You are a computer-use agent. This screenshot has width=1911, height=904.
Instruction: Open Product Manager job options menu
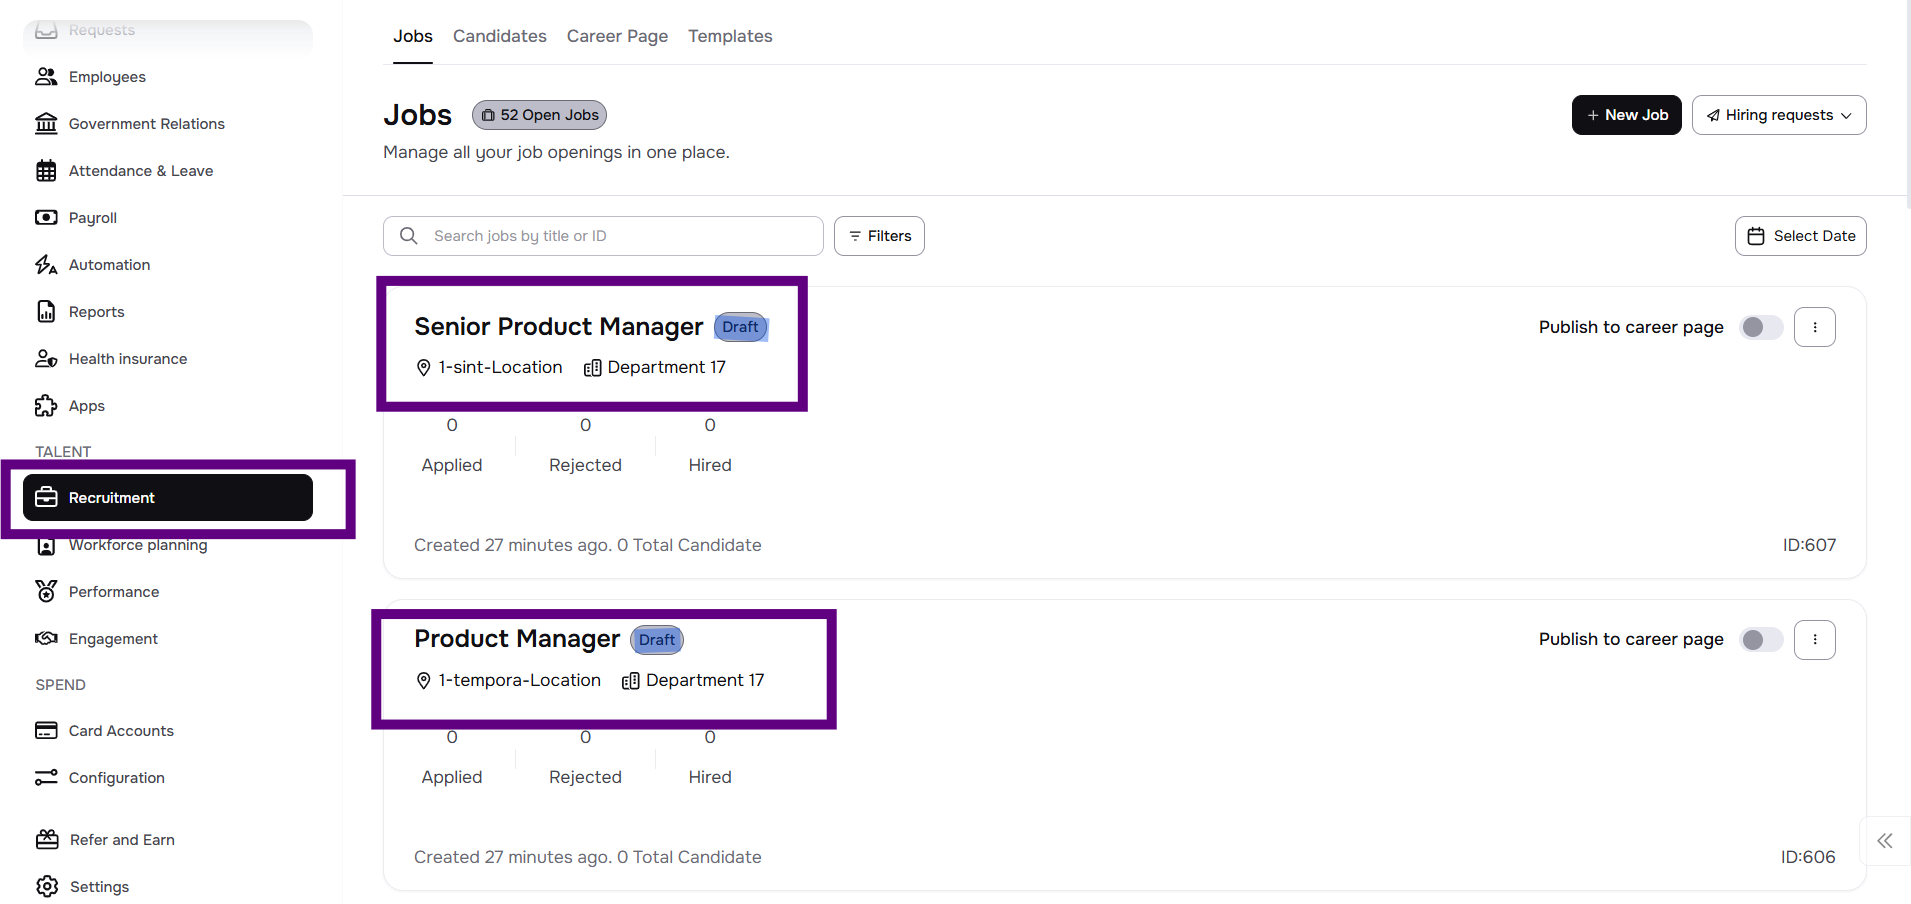1814,640
